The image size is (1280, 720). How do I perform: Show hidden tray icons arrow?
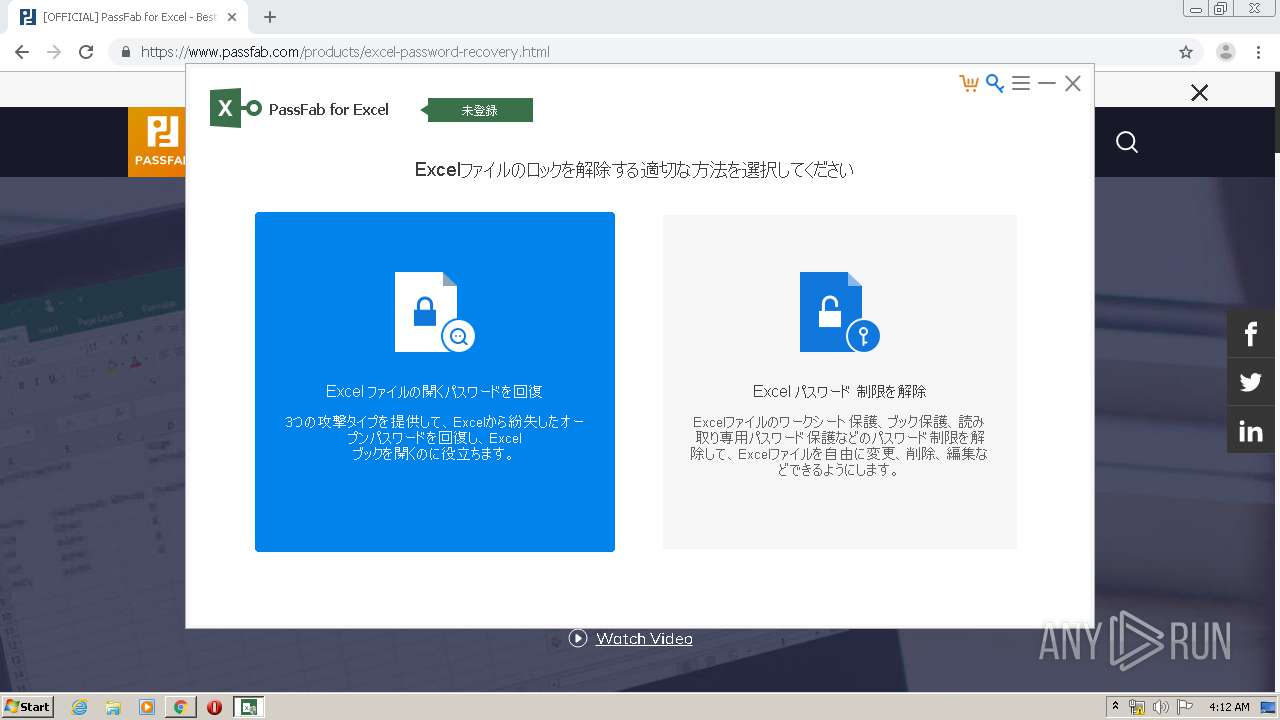click(x=1116, y=707)
